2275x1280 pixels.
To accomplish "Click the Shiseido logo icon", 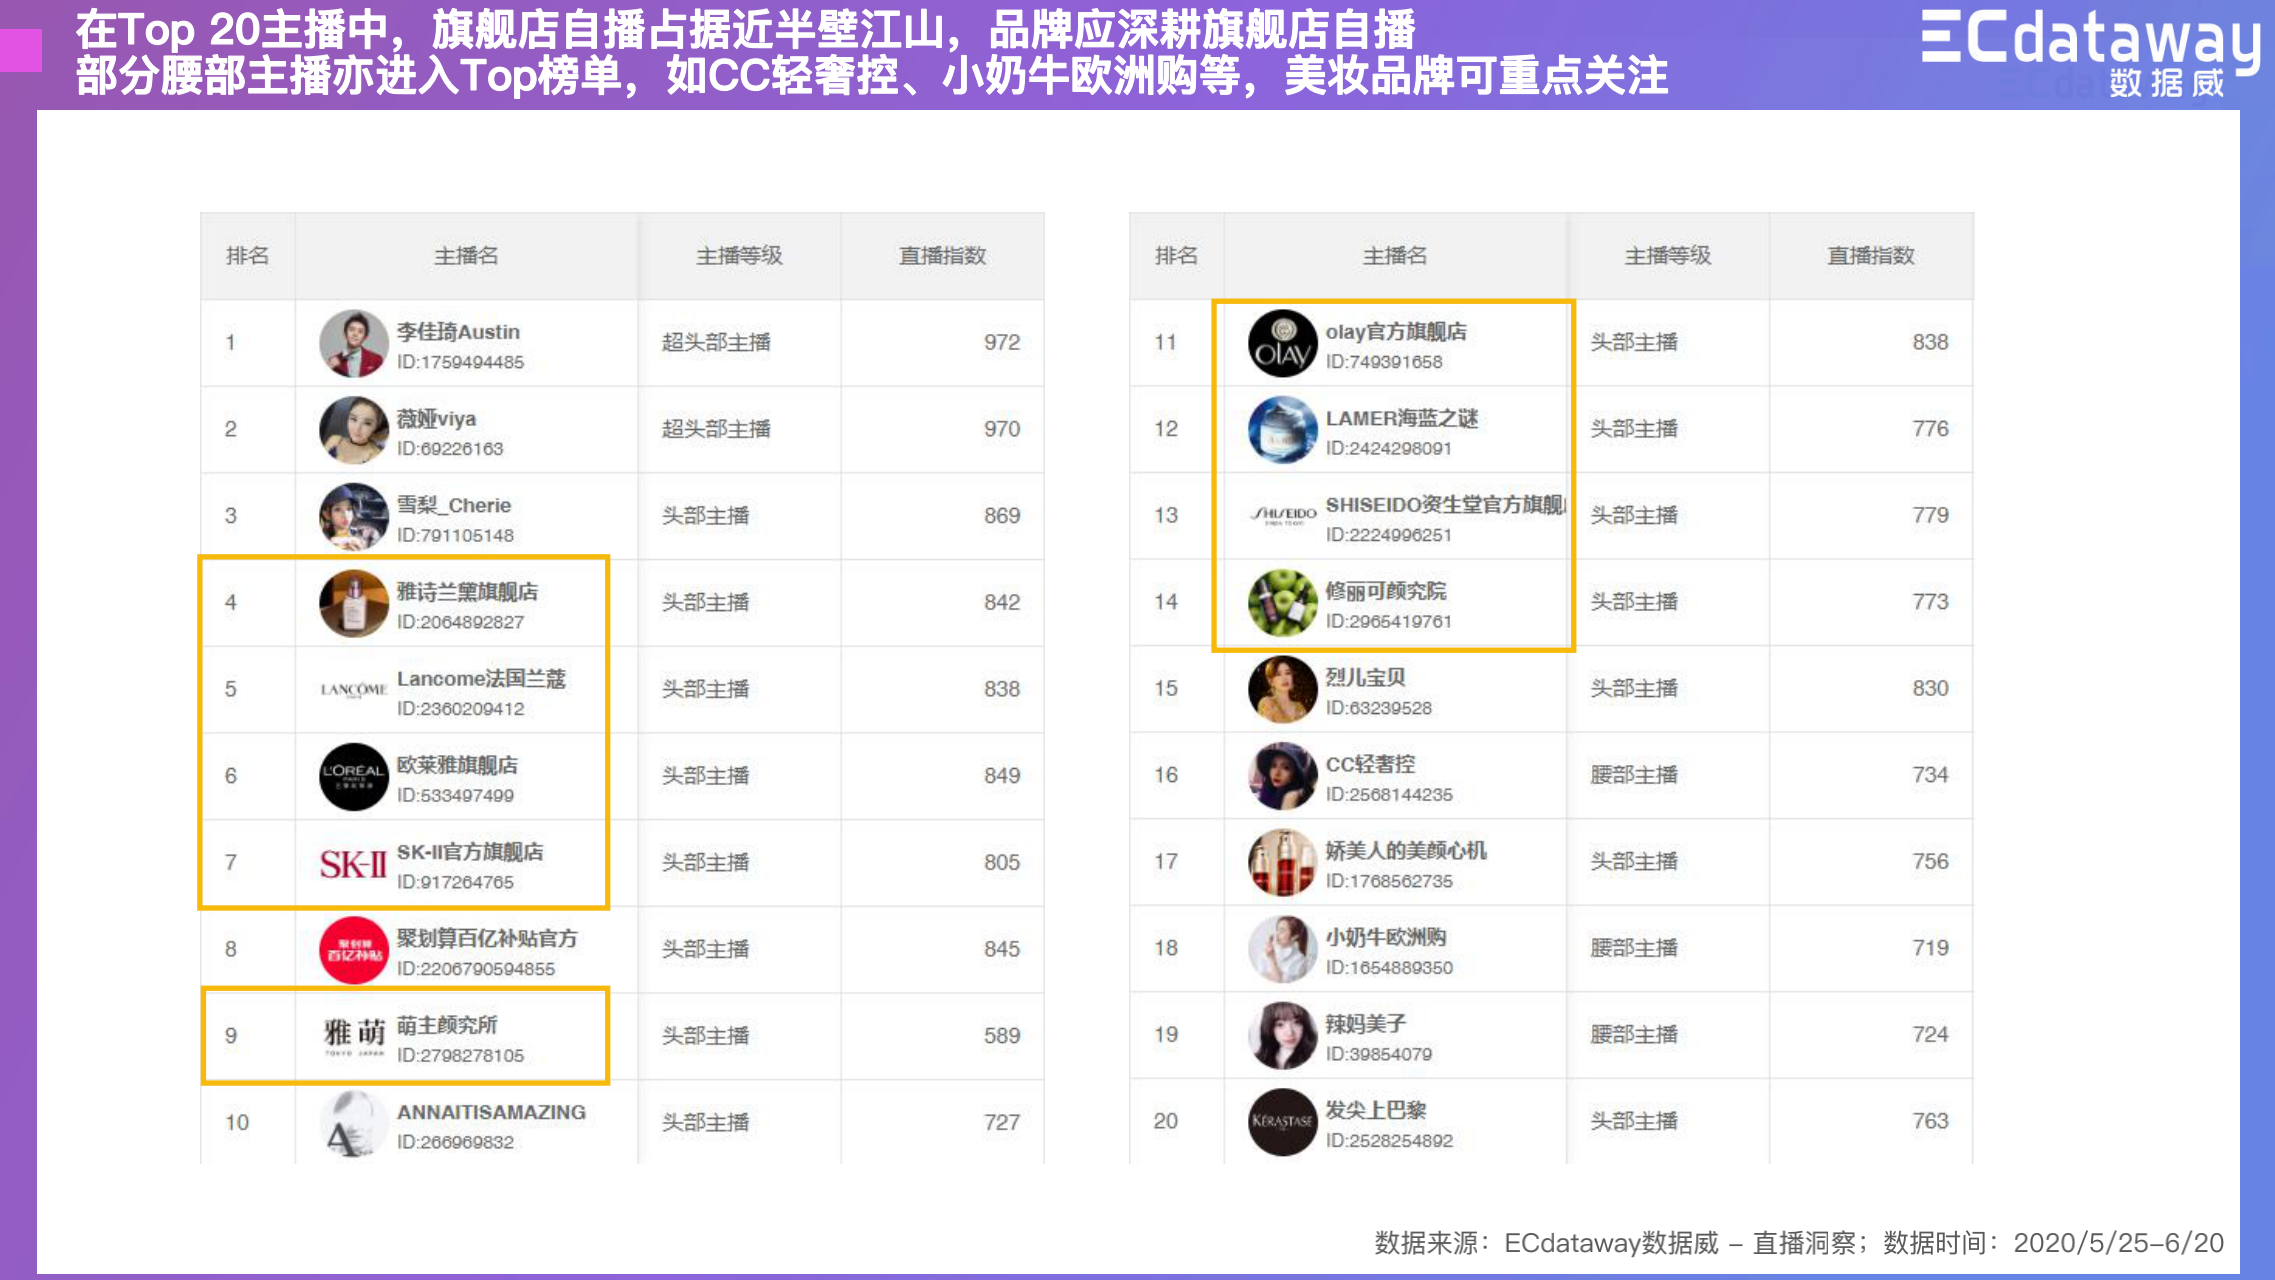I will pyautogui.click(x=1282, y=515).
